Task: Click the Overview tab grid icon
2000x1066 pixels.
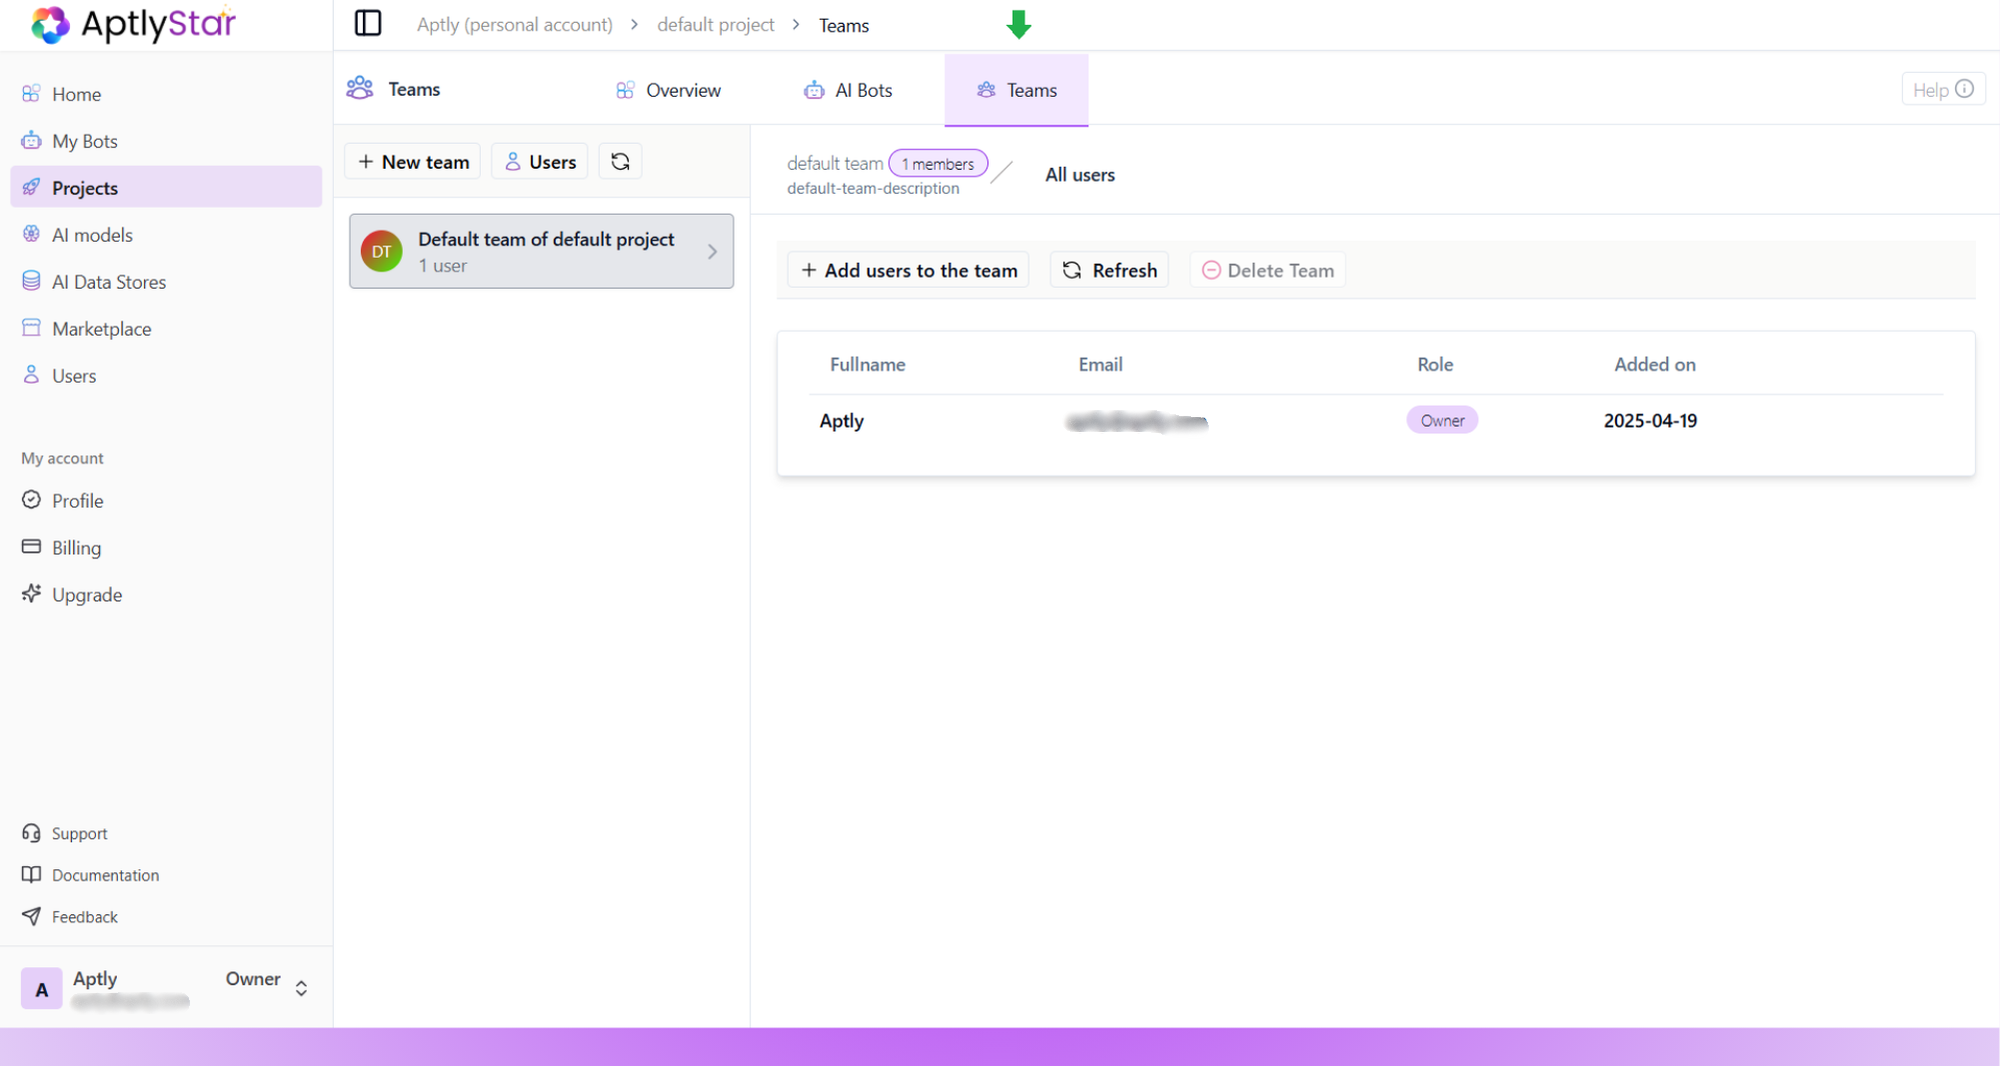Action: (625, 90)
